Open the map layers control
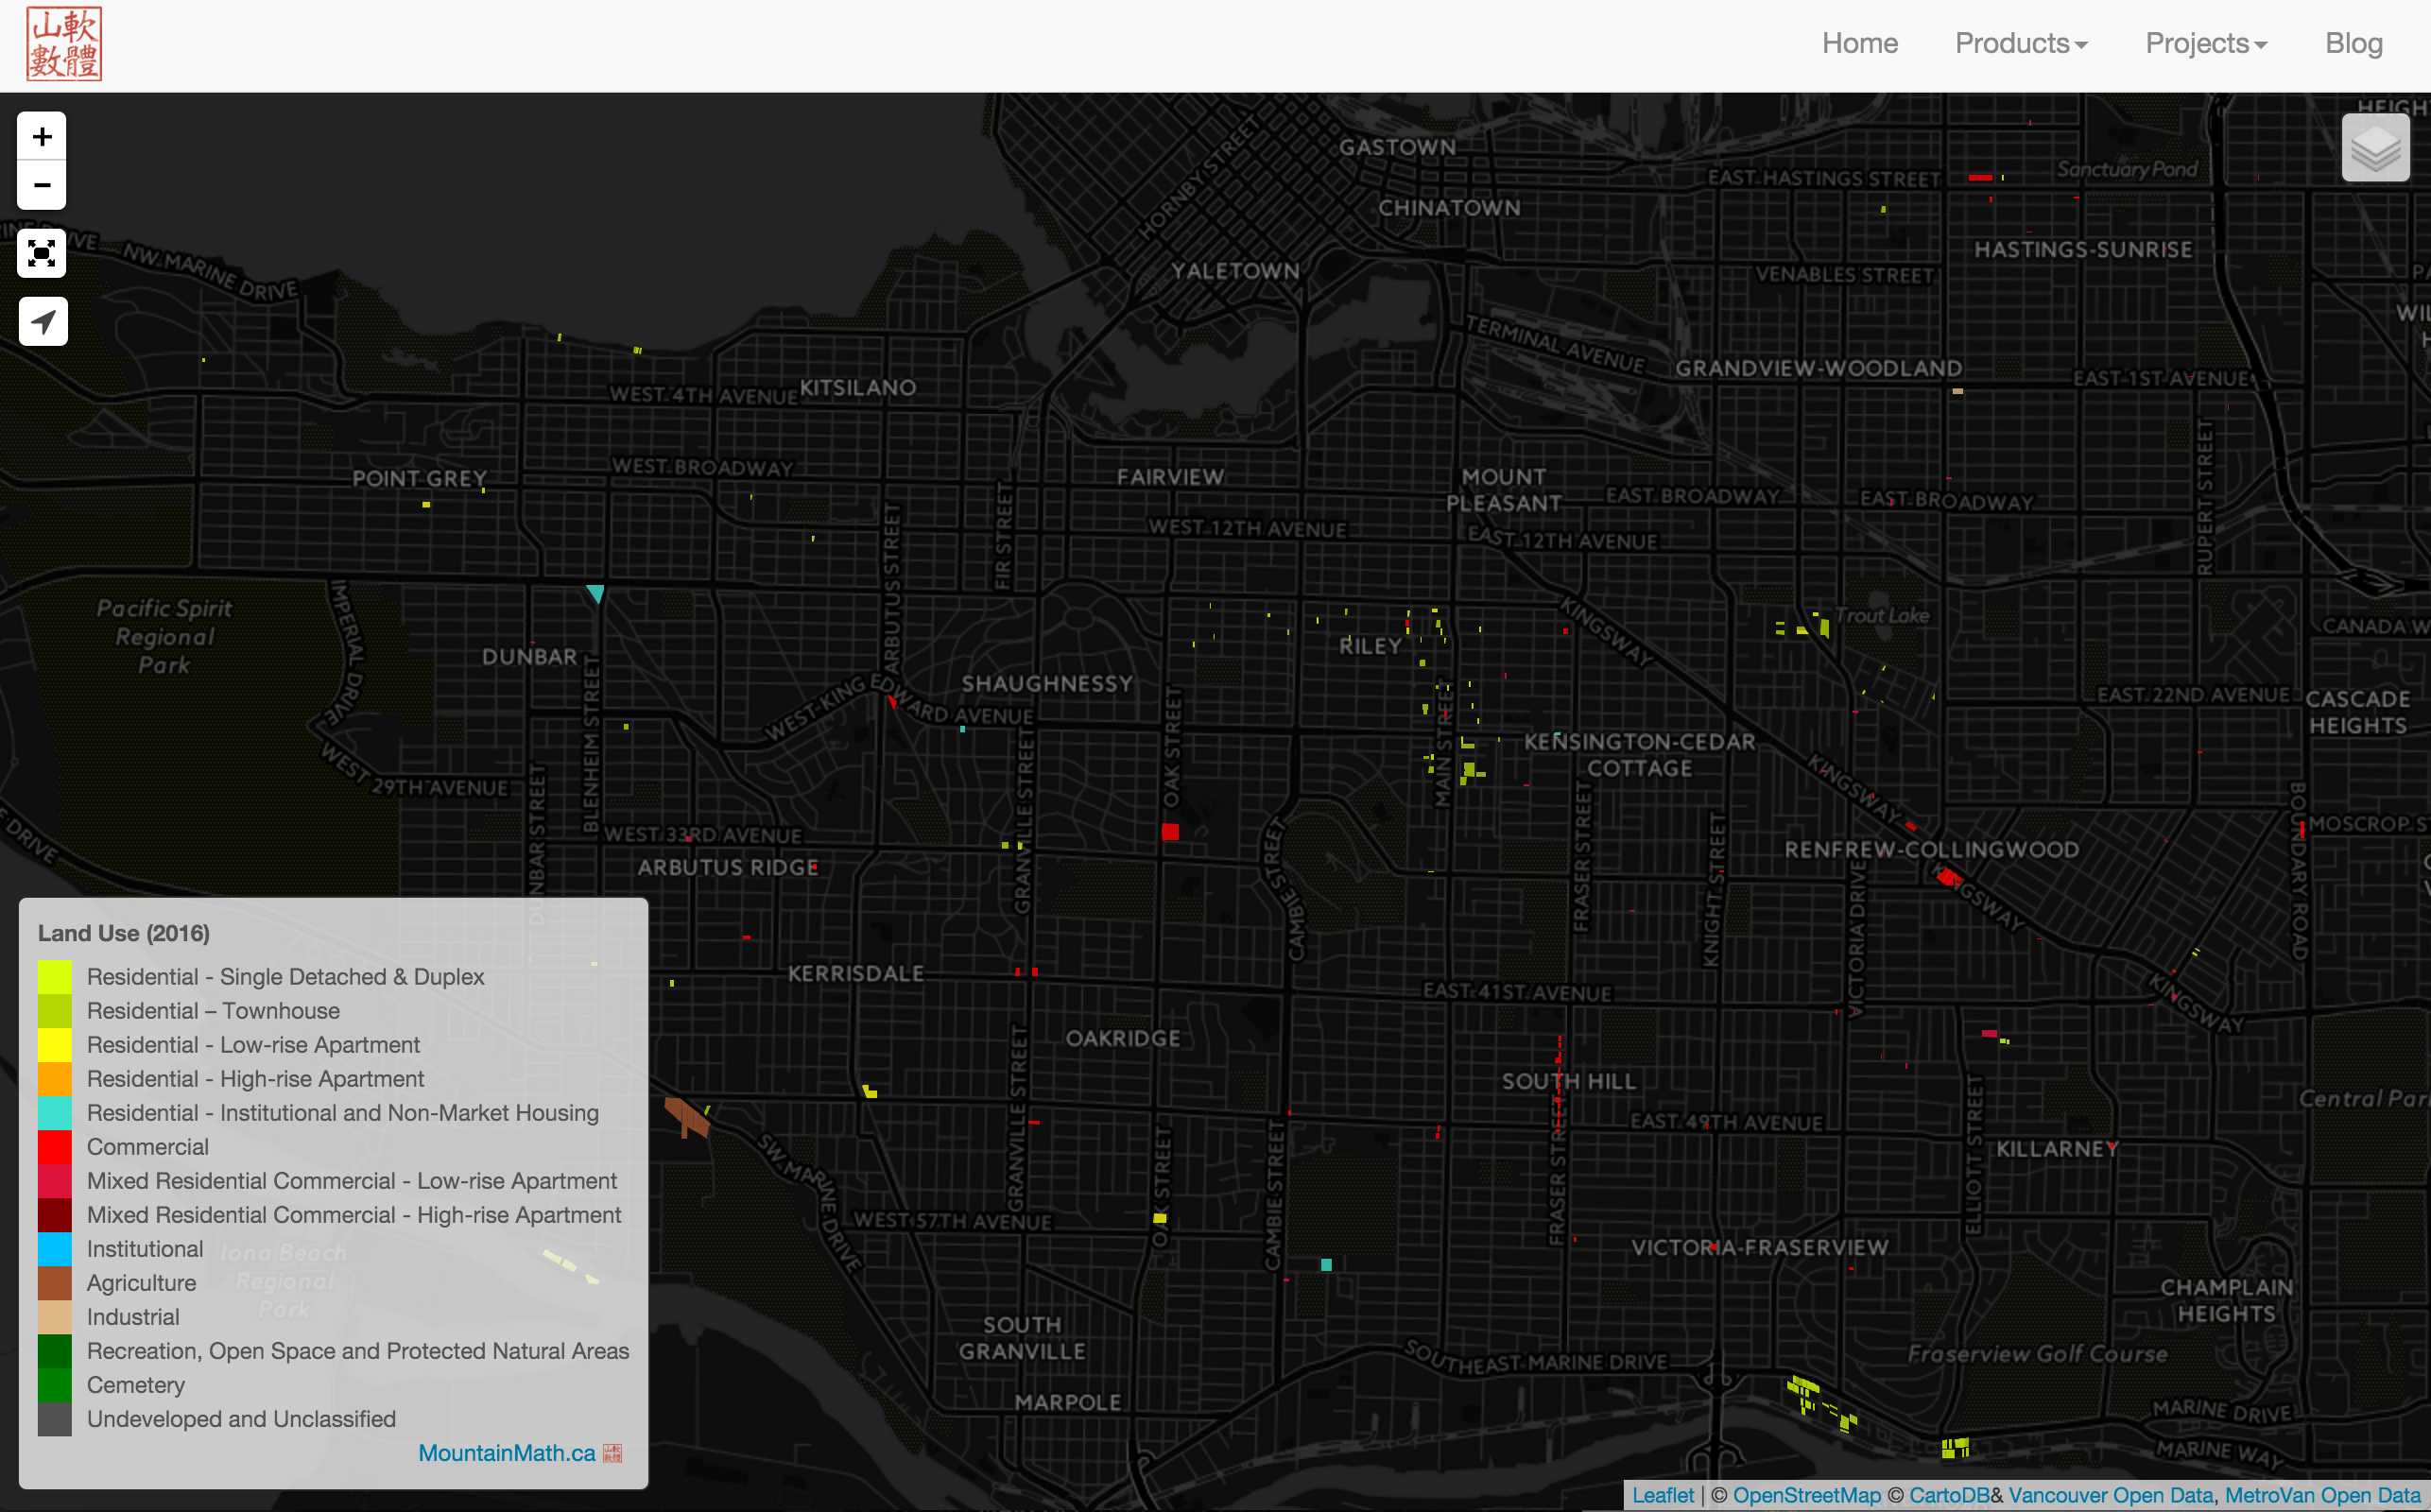This screenshot has height=1512, width=2431. tap(2375, 148)
